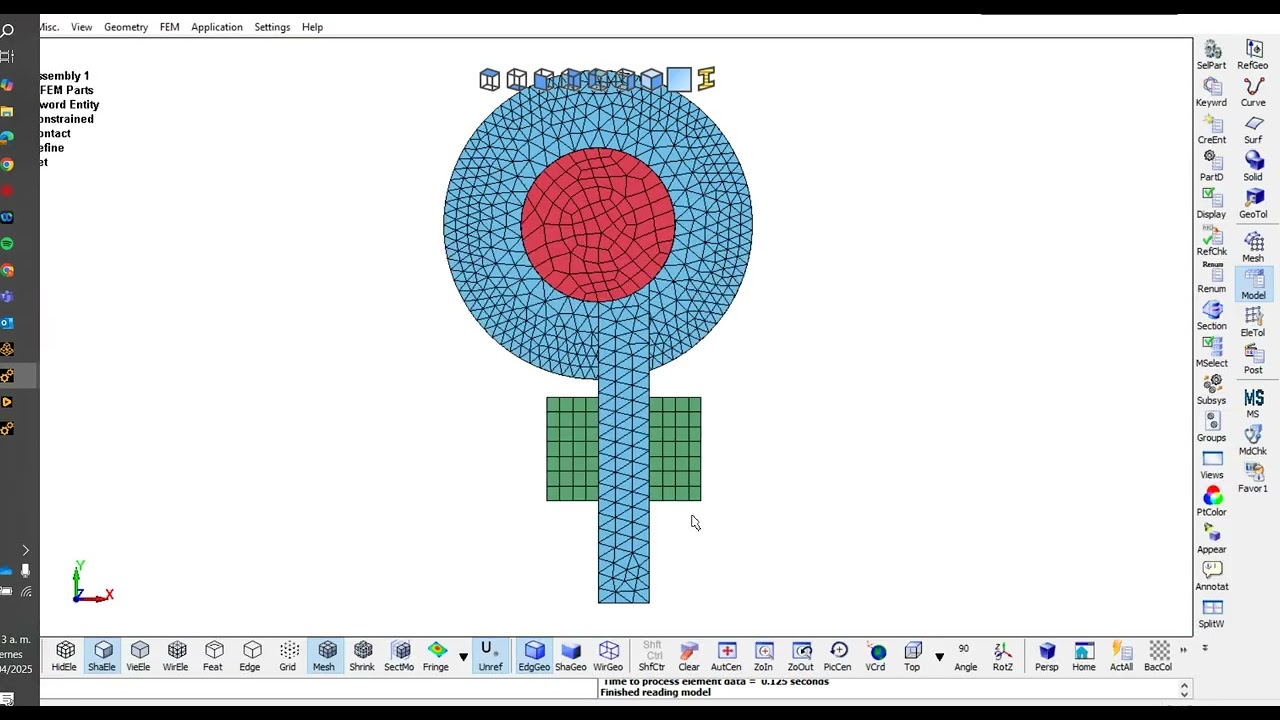This screenshot has height=720, width=1280.
Task: Toggle Unref unreferenced nodes display
Action: [490, 657]
